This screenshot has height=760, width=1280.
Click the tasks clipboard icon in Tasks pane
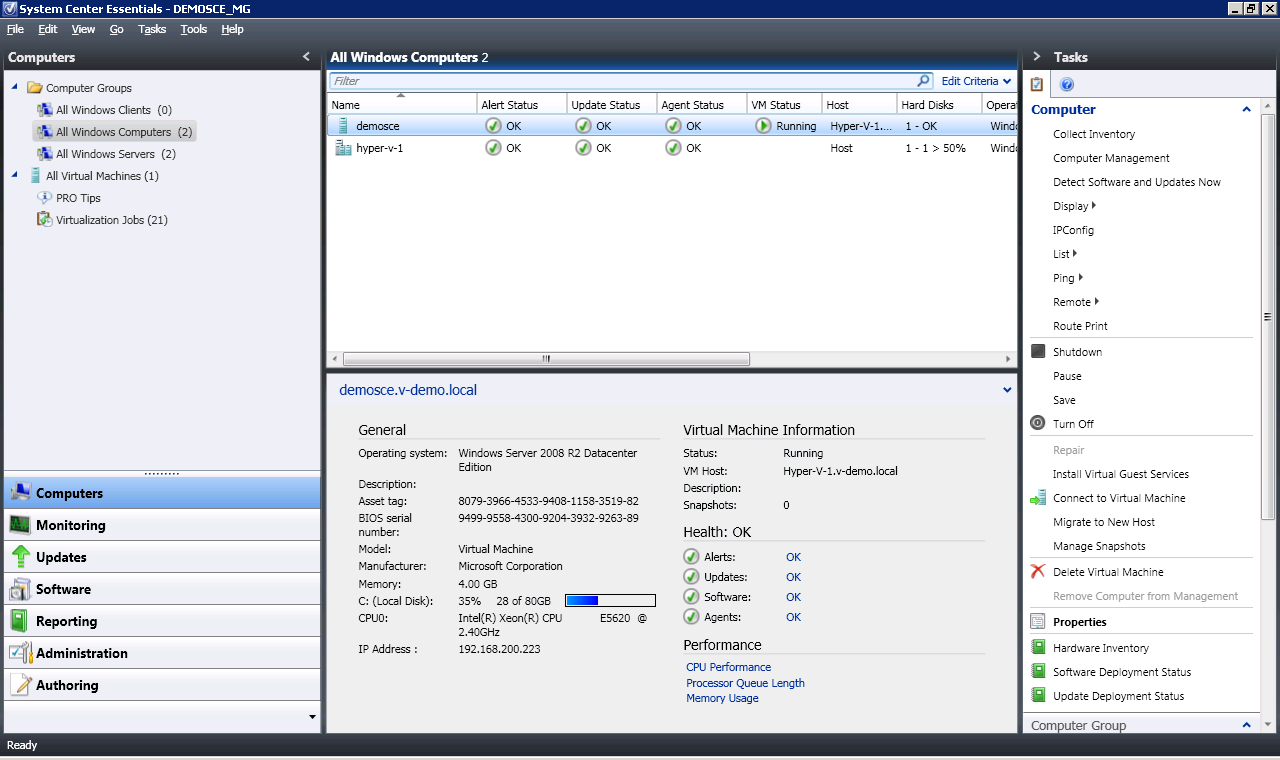[1037, 85]
